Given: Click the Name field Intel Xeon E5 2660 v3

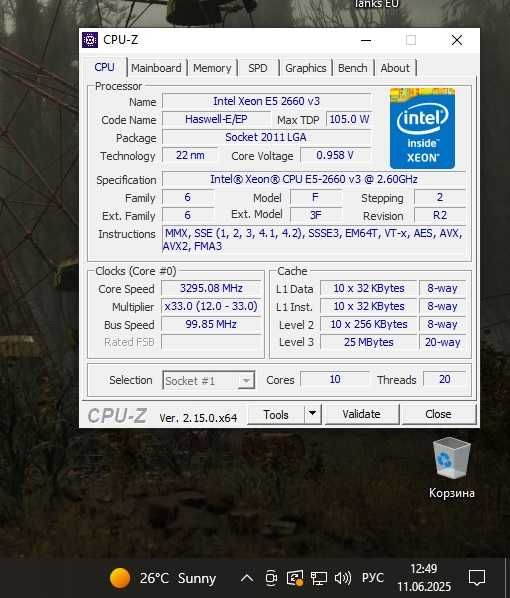Looking at the screenshot, I should tap(266, 101).
